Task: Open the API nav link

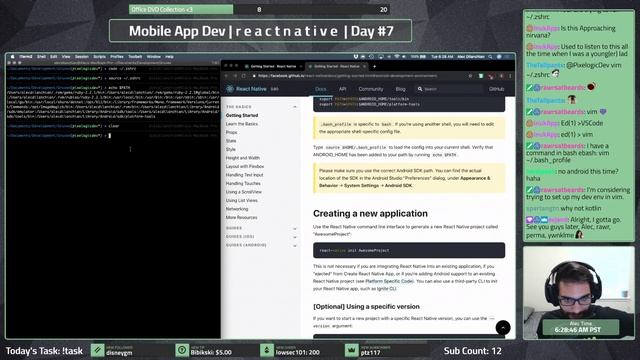Action: pos(342,89)
